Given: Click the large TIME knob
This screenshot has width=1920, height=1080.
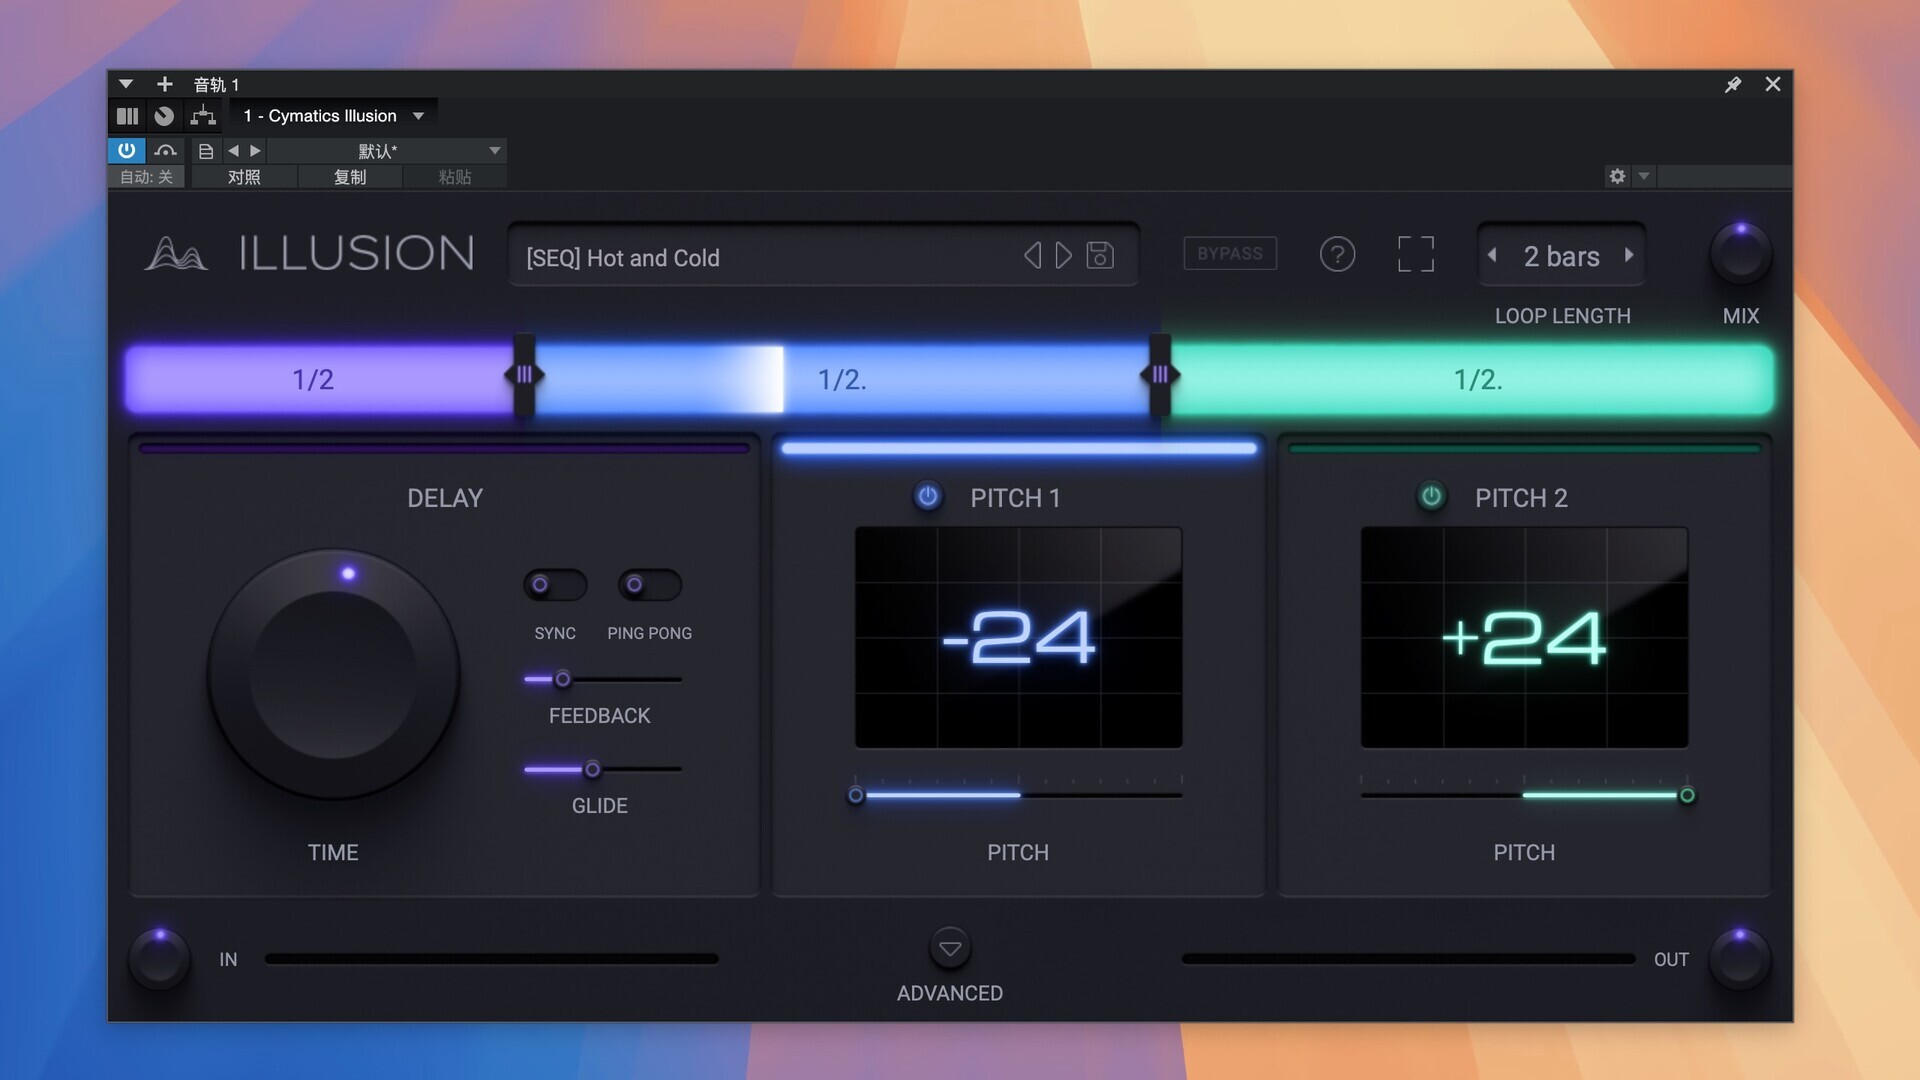Looking at the screenshot, I should (x=333, y=673).
